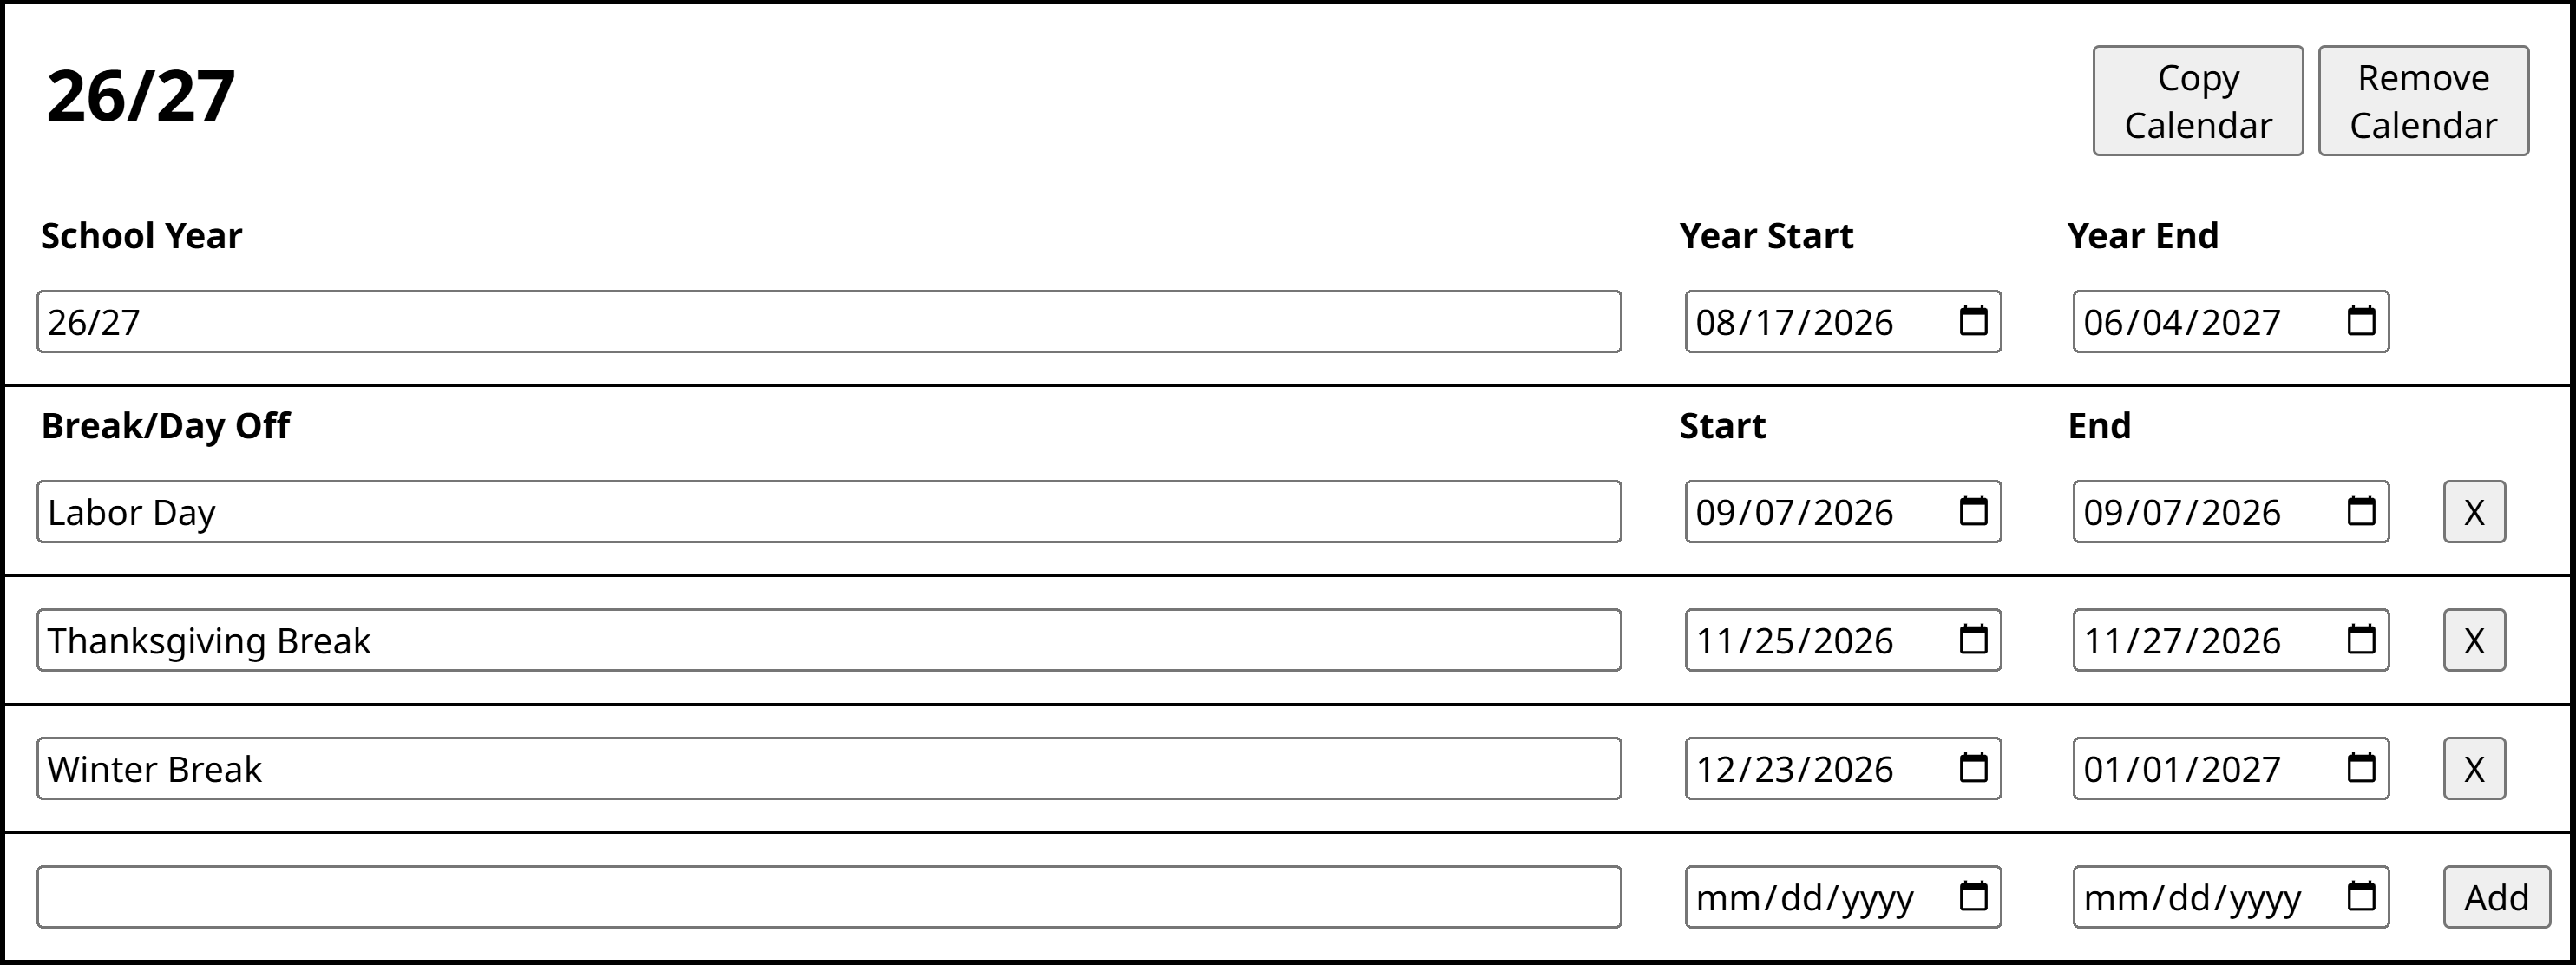
Task: Select the Winter Break name field
Action: pyautogui.click(x=829, y=769)
